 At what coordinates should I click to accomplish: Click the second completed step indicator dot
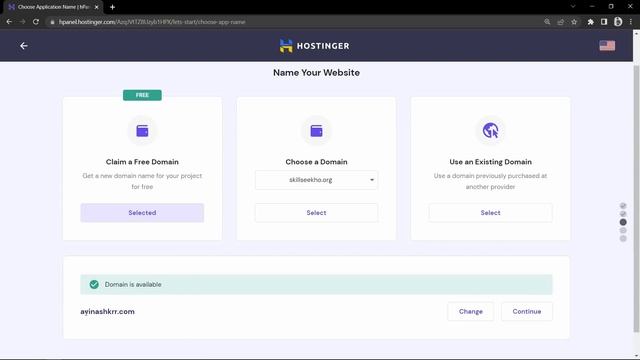[x=623, y=214]
